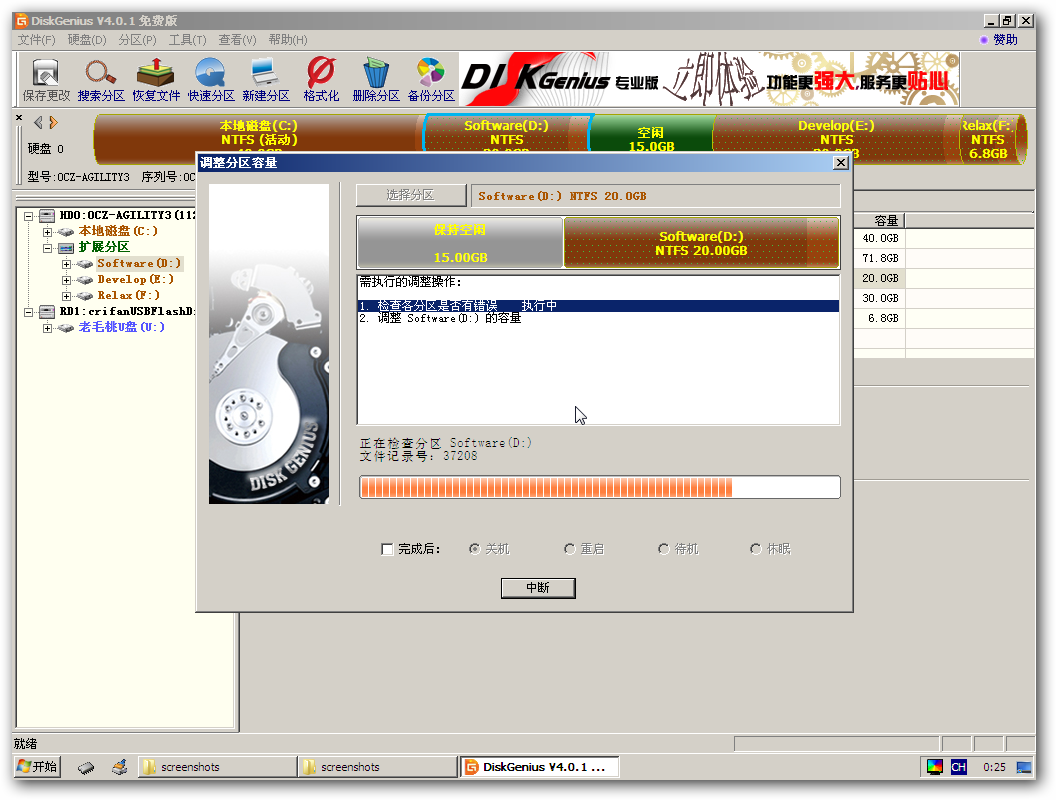Click the drive icon beside Develop (E:) in tree
Image resolution: width=1056 pixels, height=800 pixels.
85,280
